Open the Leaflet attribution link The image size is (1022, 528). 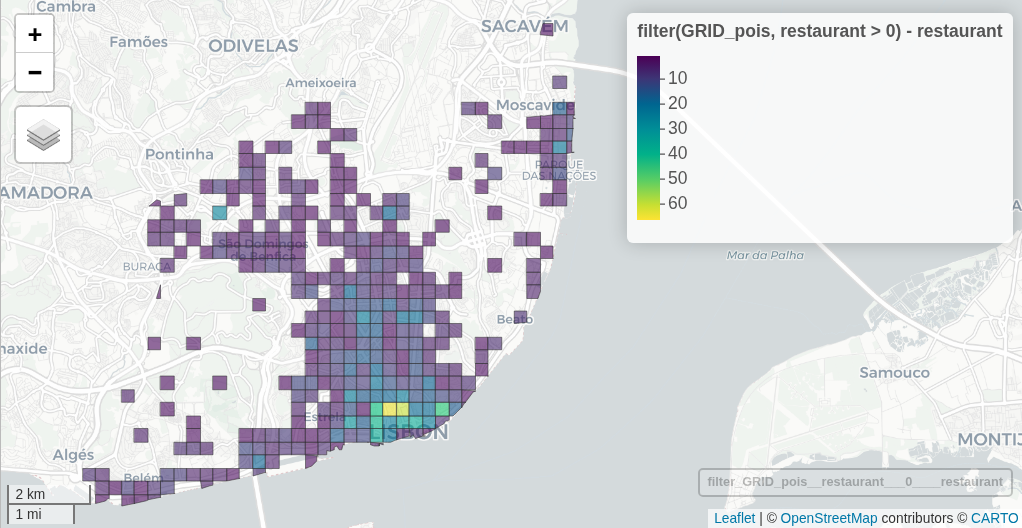pyautogui.click(x=734, y=518)
